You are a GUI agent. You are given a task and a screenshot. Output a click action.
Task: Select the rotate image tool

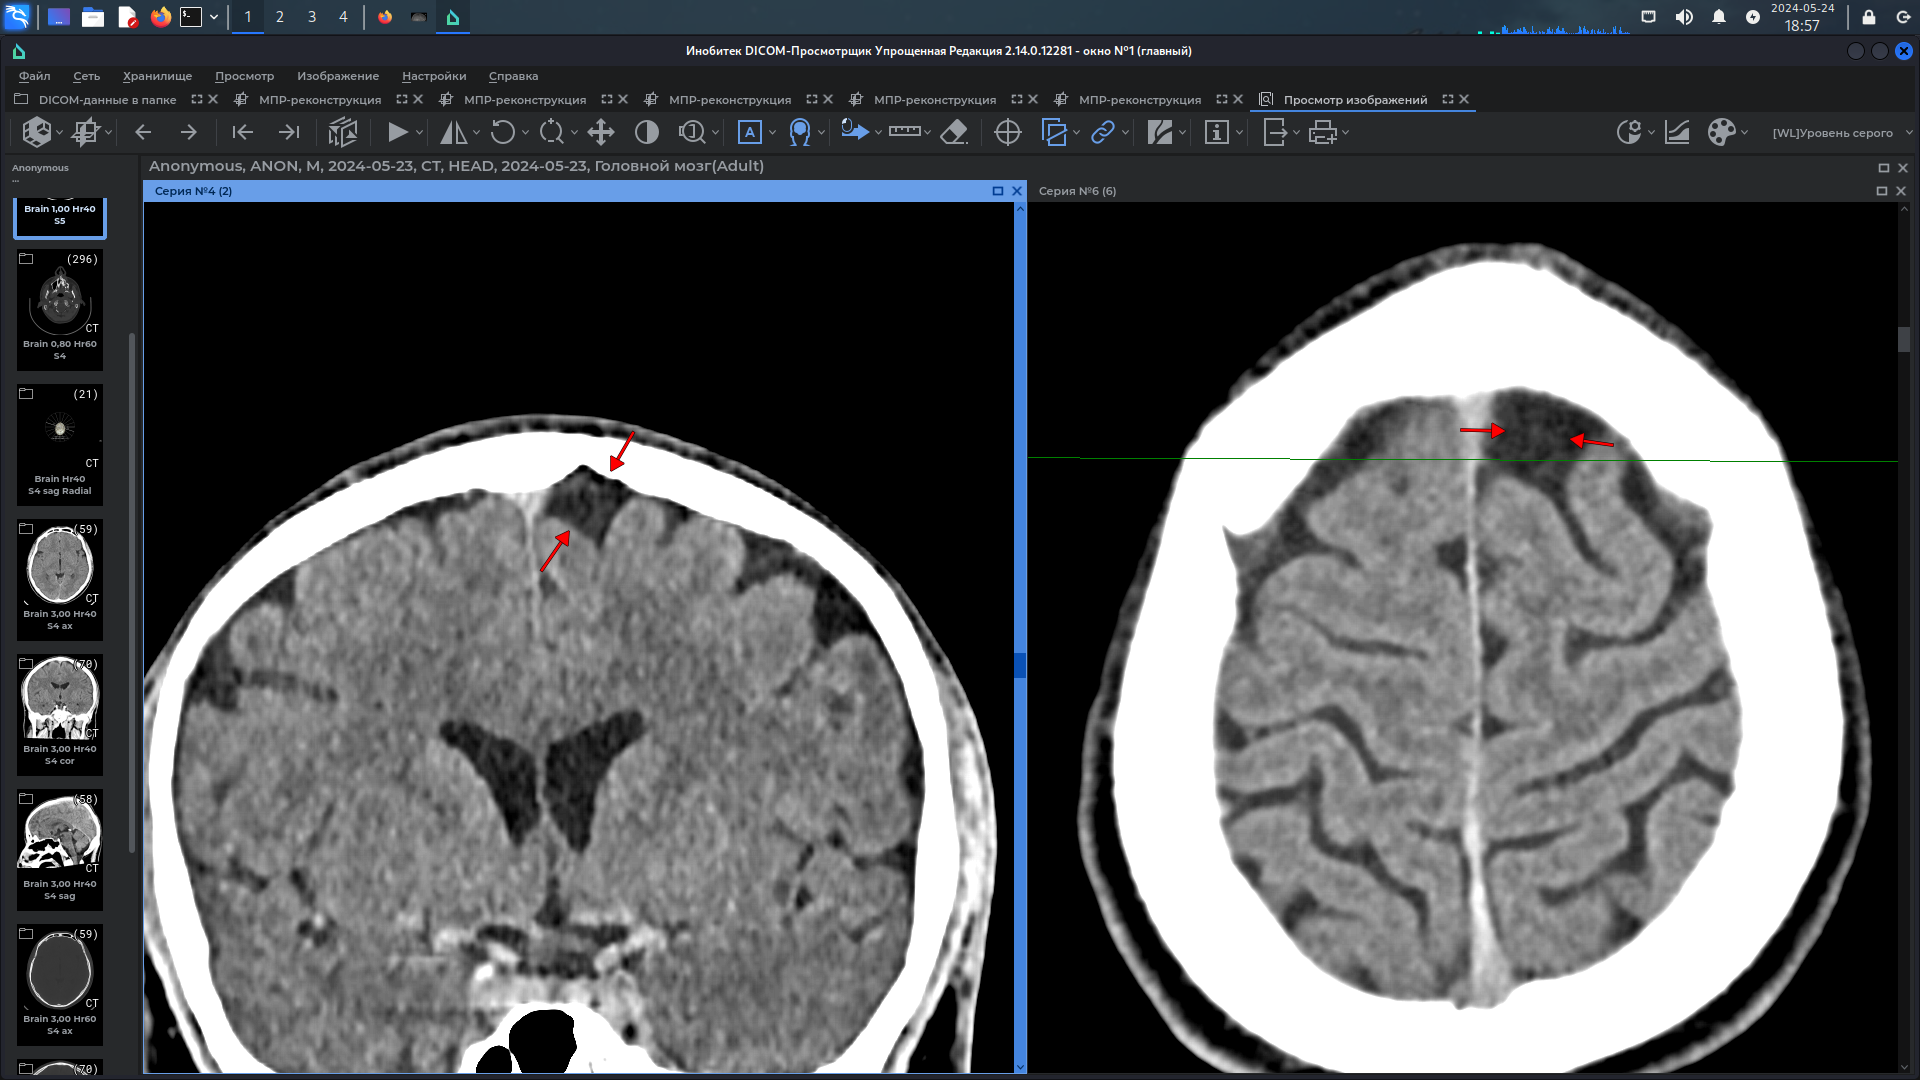(x=503, y=132)
